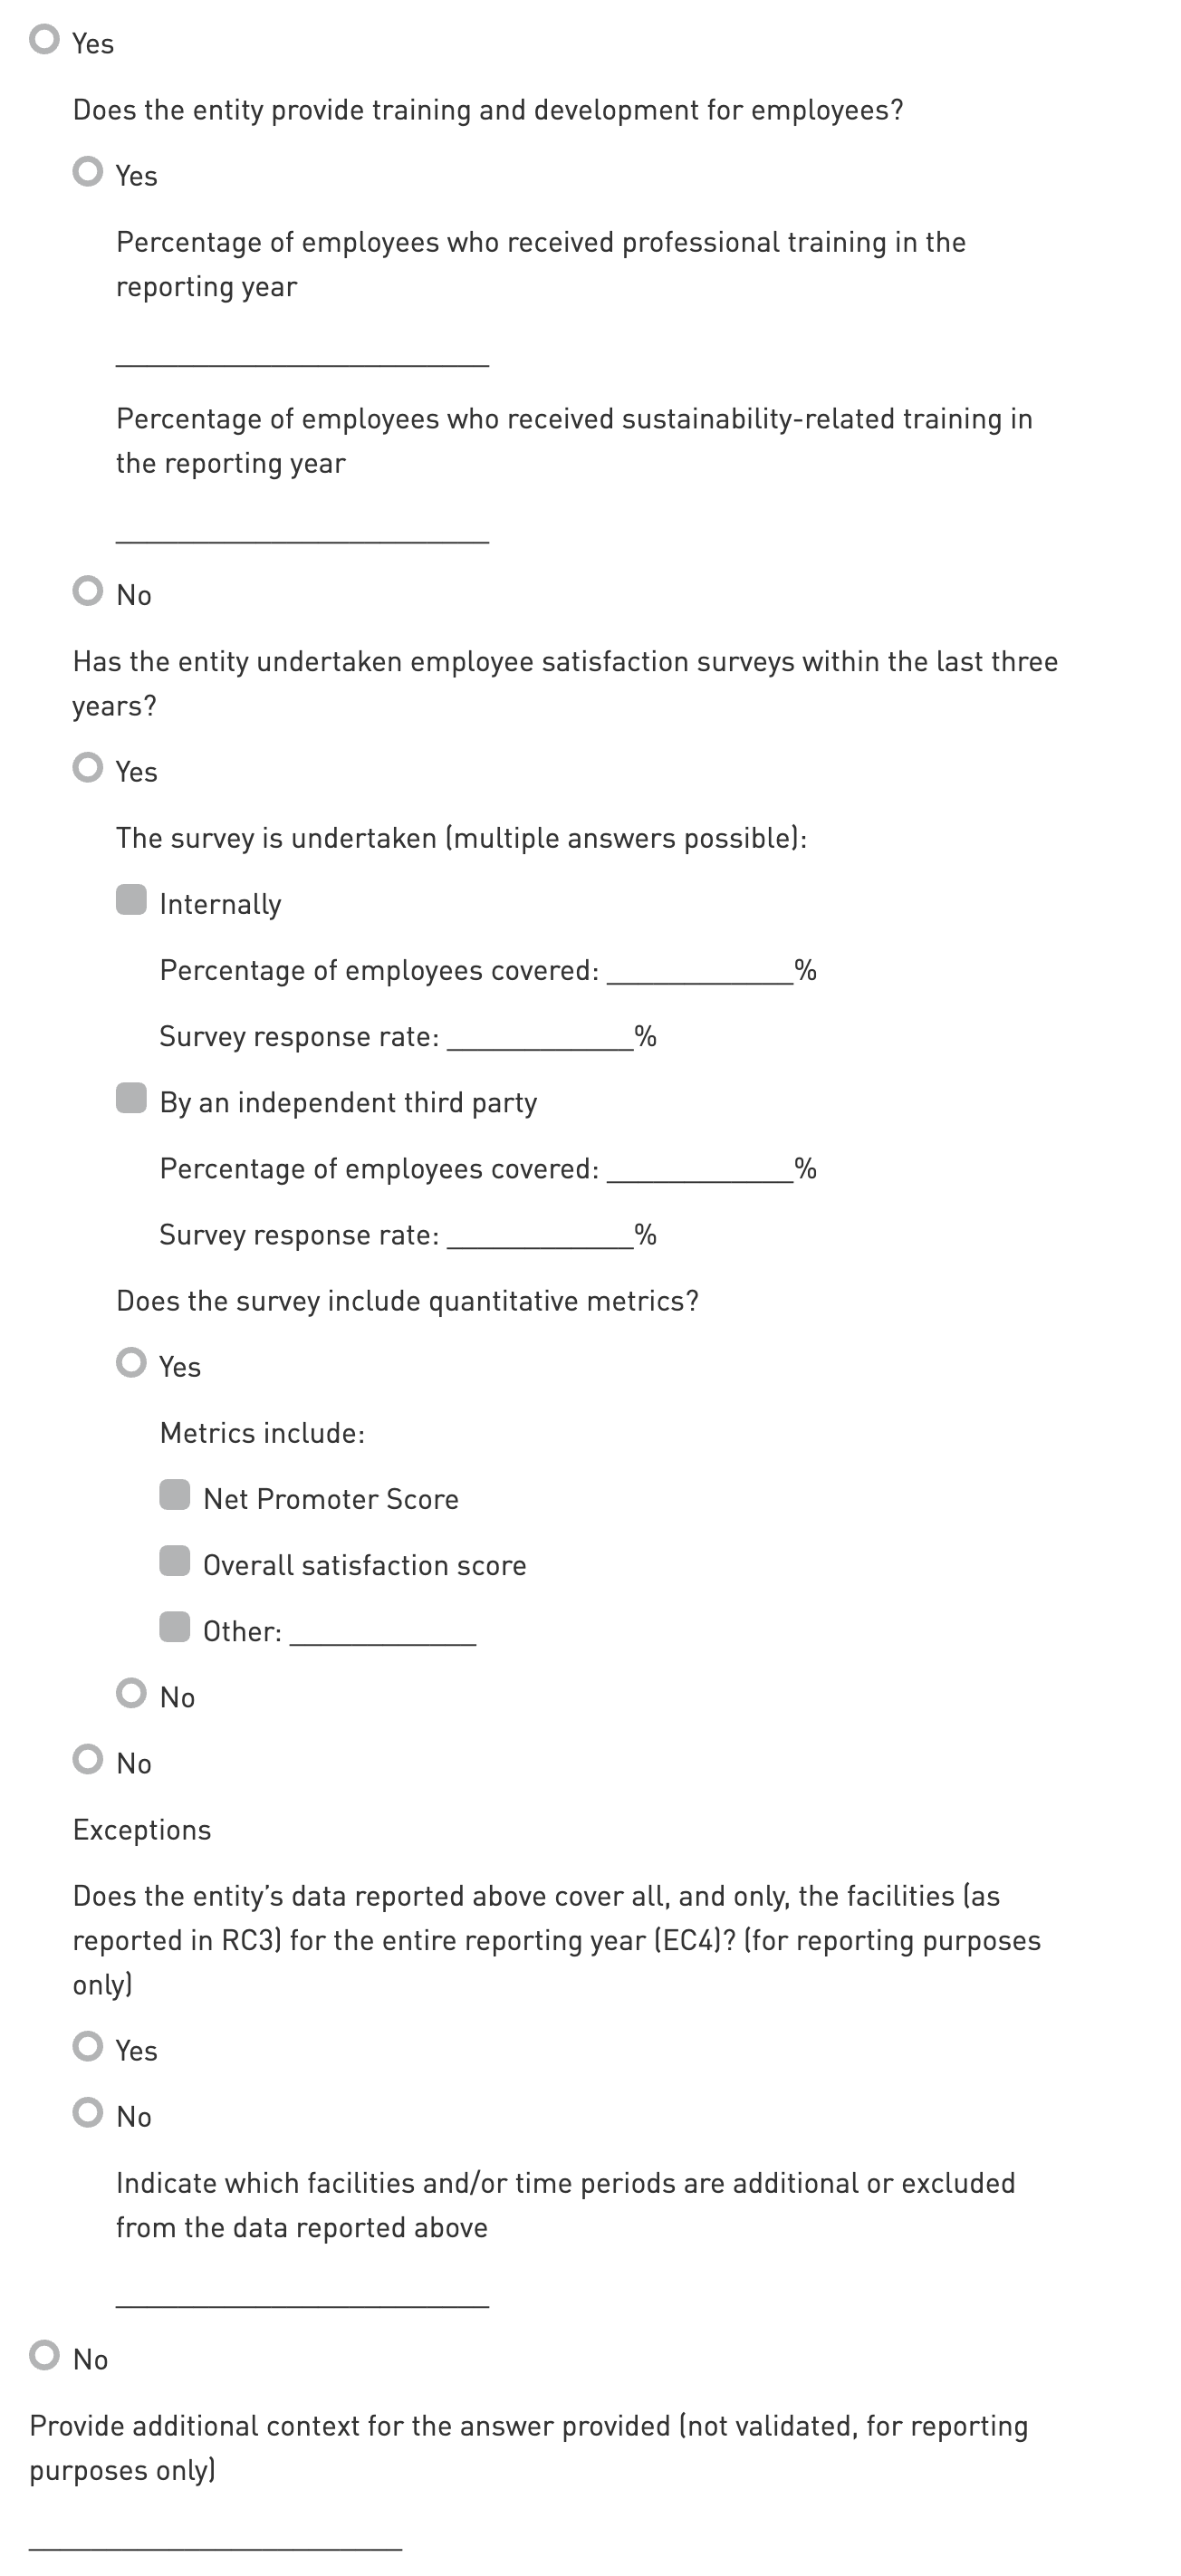The height and width of the screenshot is (2576, 1181).
Task: Choose Yes for employee satisfaction surveys question
Action: pyautogui.click(x=88, y=768)
